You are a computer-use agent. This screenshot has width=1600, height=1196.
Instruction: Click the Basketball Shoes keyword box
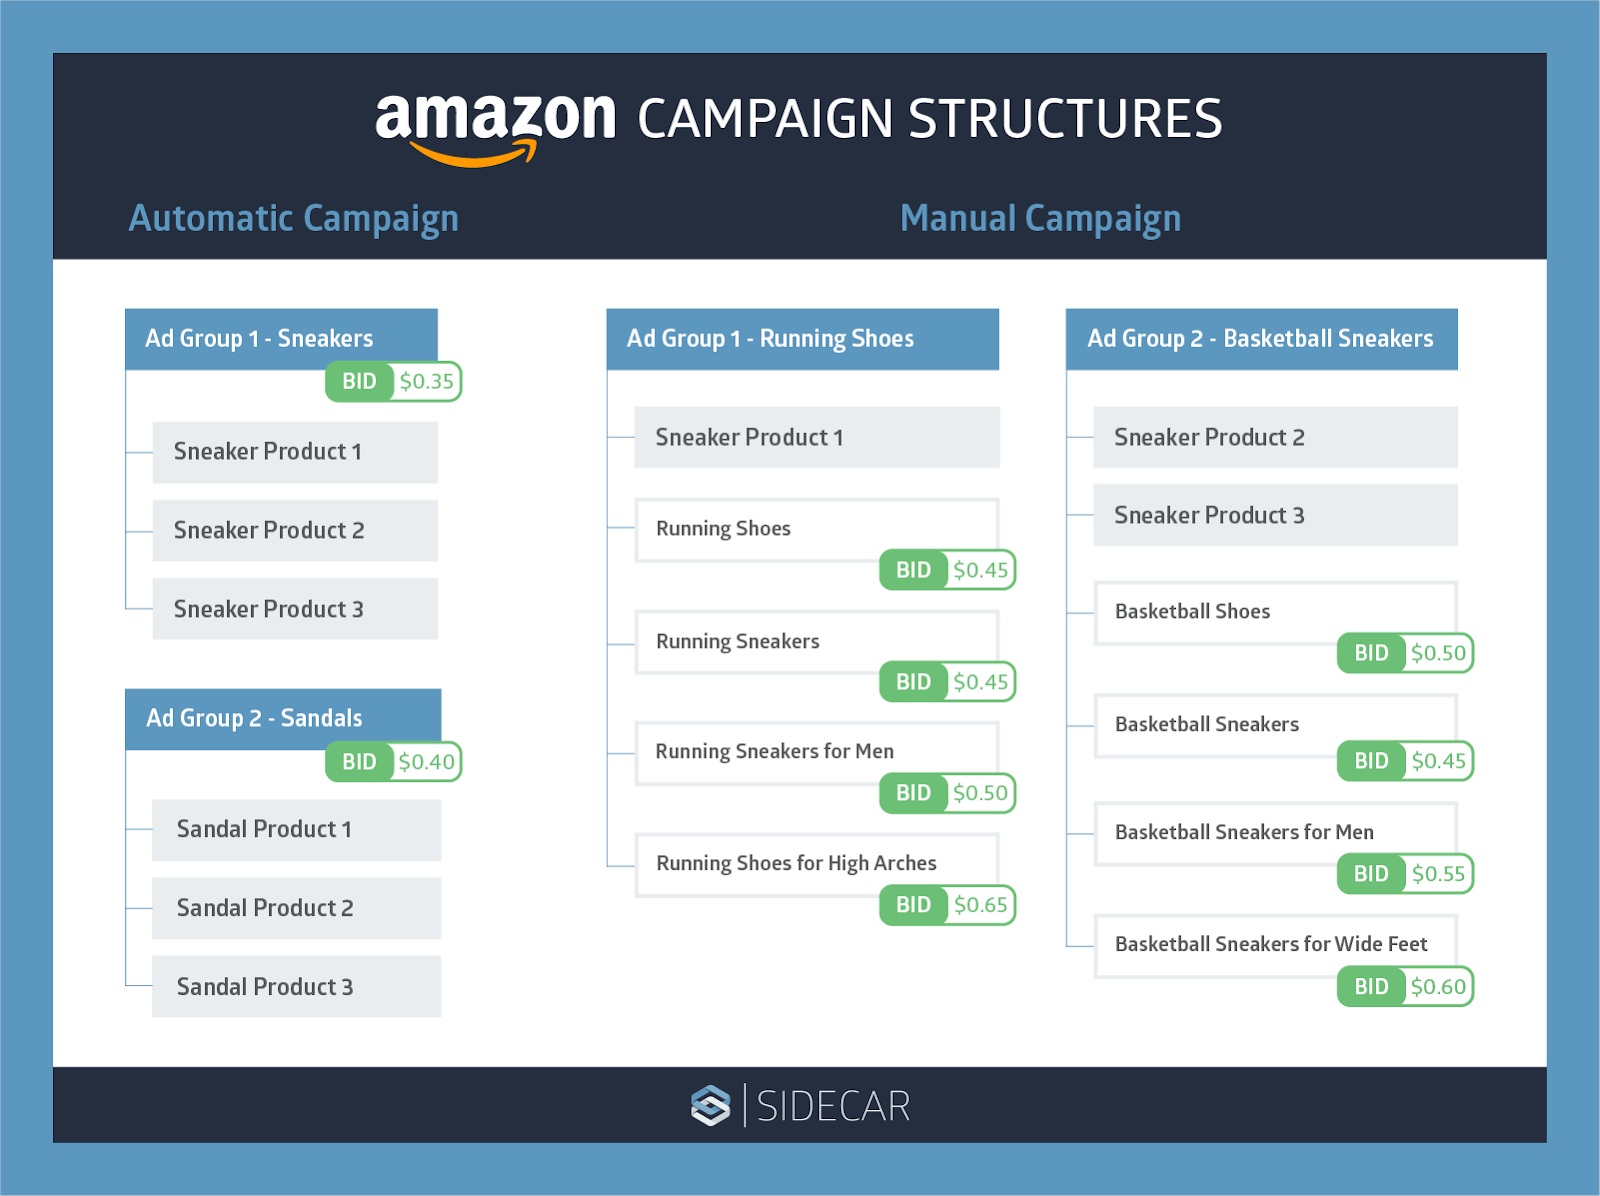(1276, 613)
